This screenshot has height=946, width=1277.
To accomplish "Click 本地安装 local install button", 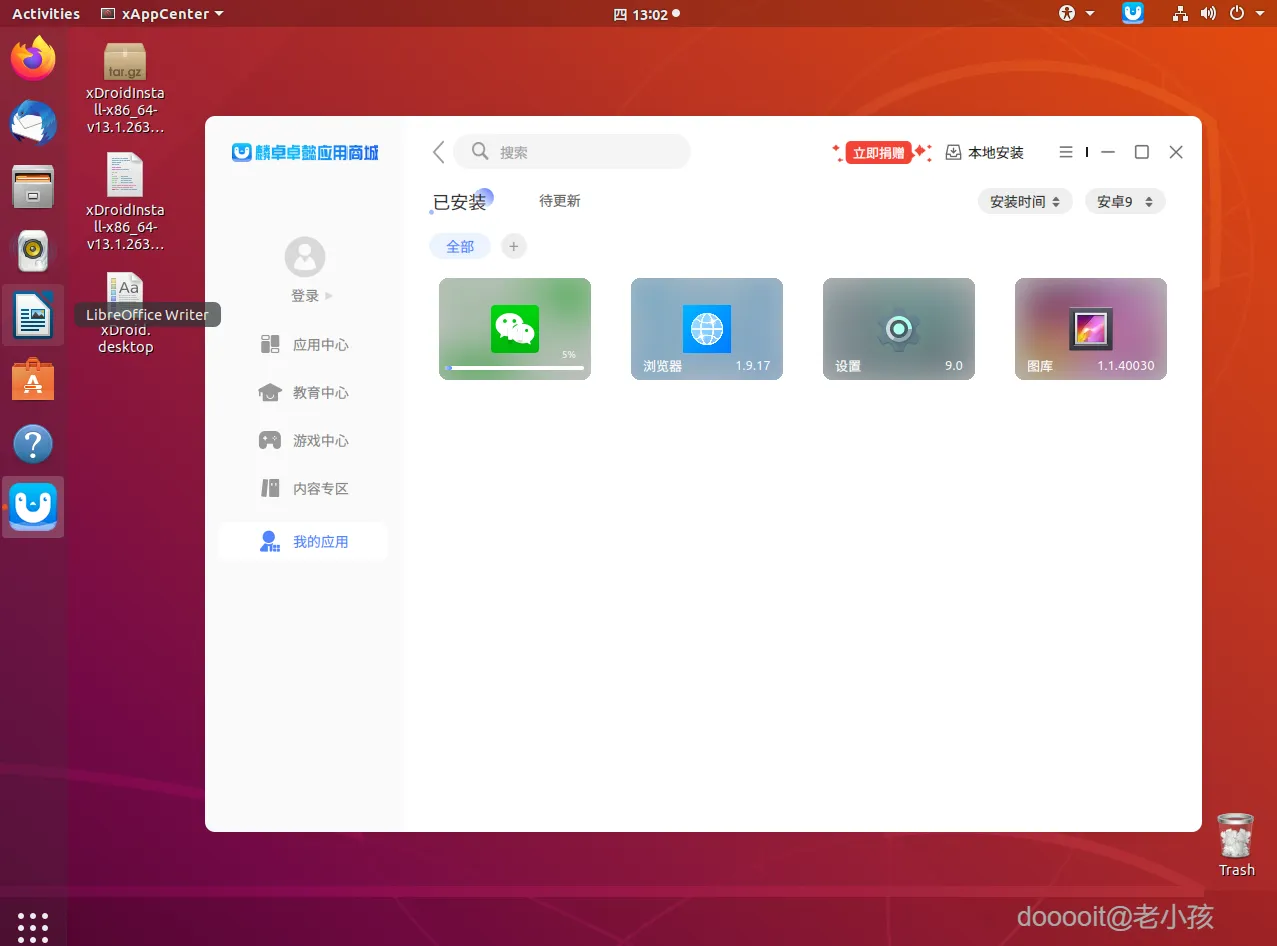I will 985,152.
